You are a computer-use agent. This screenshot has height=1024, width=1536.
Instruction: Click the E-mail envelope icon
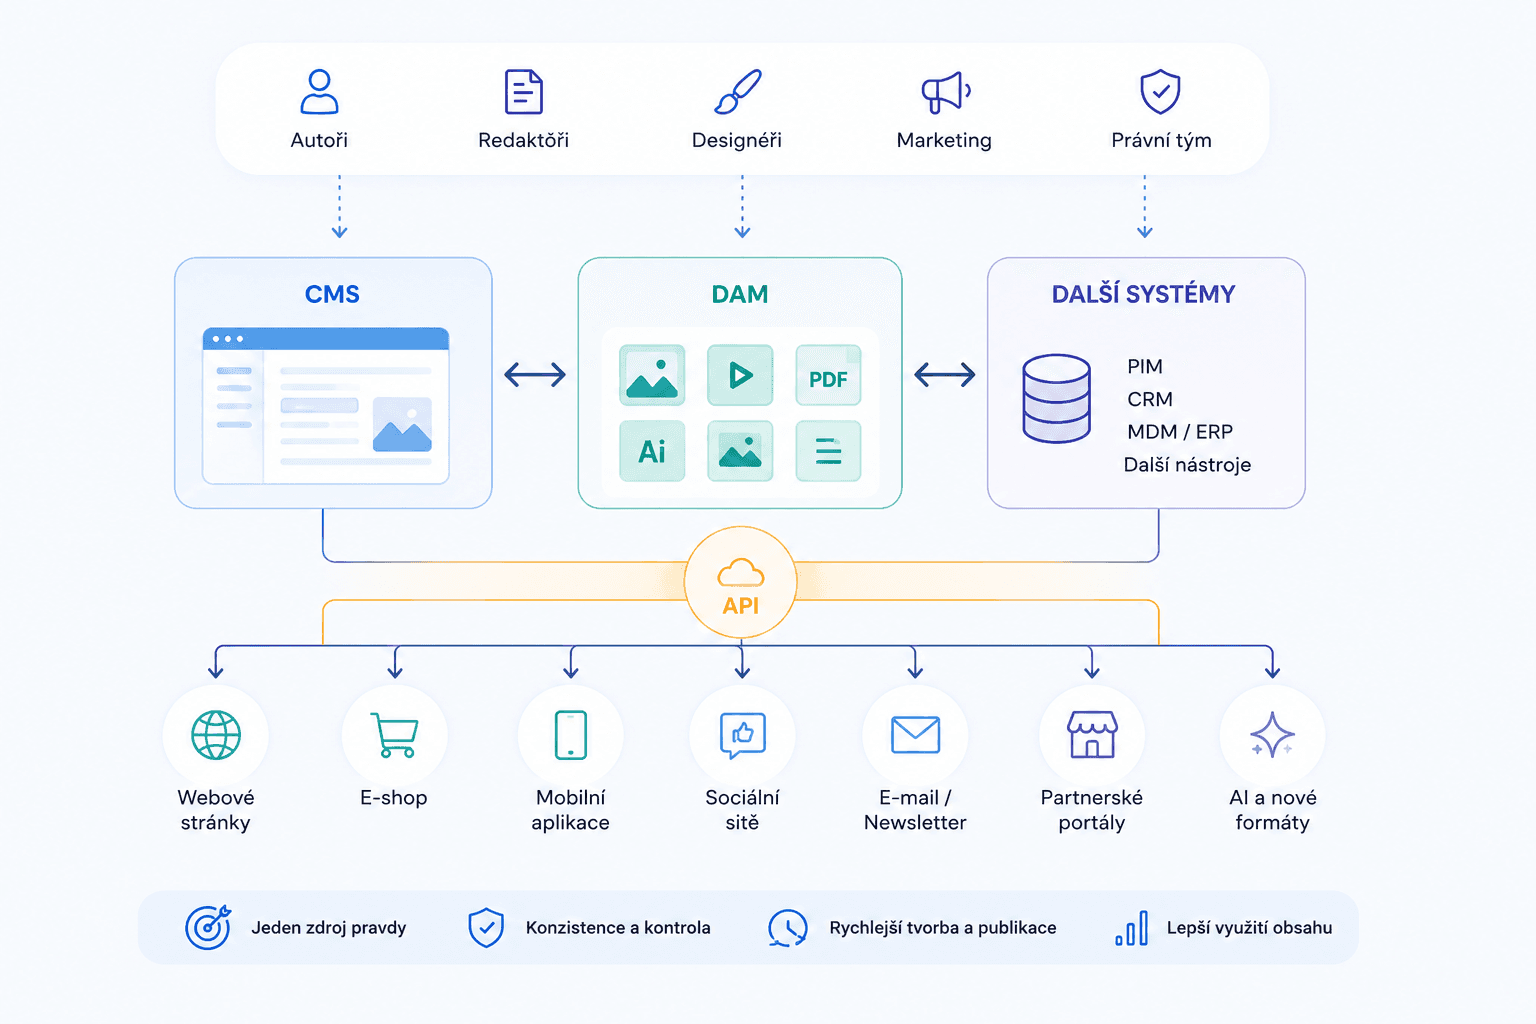click(x=915, y=735)
